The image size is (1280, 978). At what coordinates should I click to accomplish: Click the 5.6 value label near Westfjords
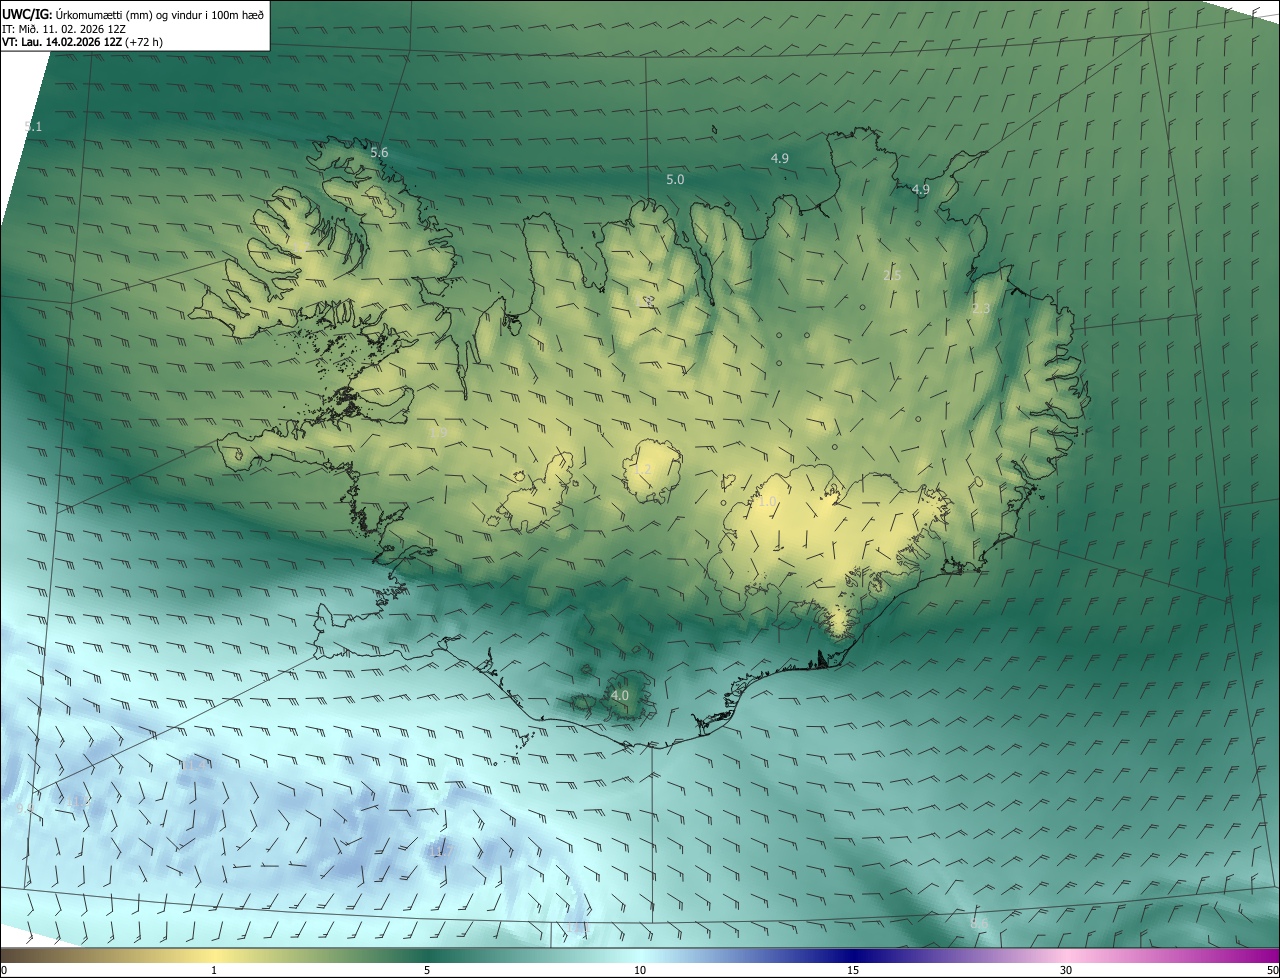click(379, 152)
